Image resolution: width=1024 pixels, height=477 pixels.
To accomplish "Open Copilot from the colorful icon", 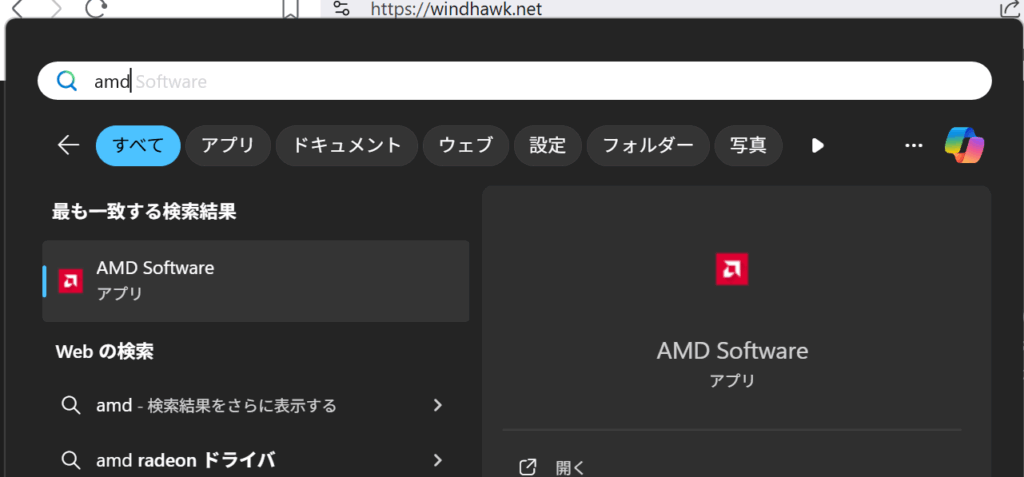I will coord(965,145).
